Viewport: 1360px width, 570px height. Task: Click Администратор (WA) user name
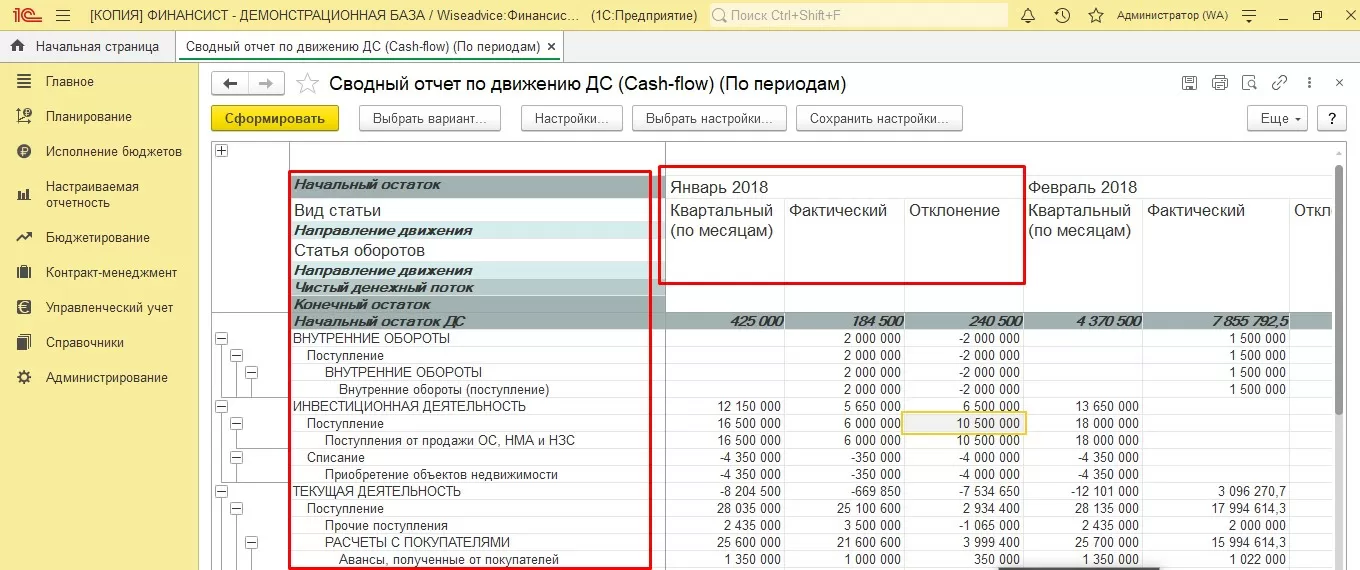click(x=1172, y=16)
